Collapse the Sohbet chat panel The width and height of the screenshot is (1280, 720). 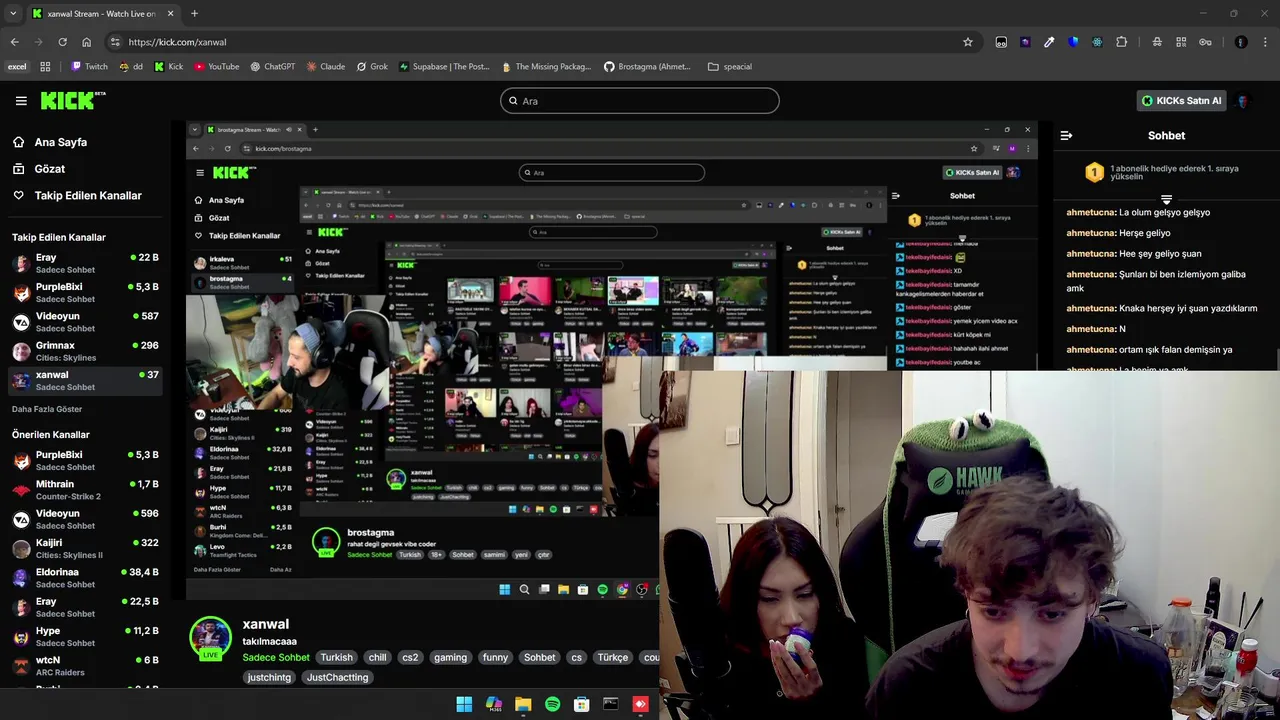click(x=1066, y=135)
